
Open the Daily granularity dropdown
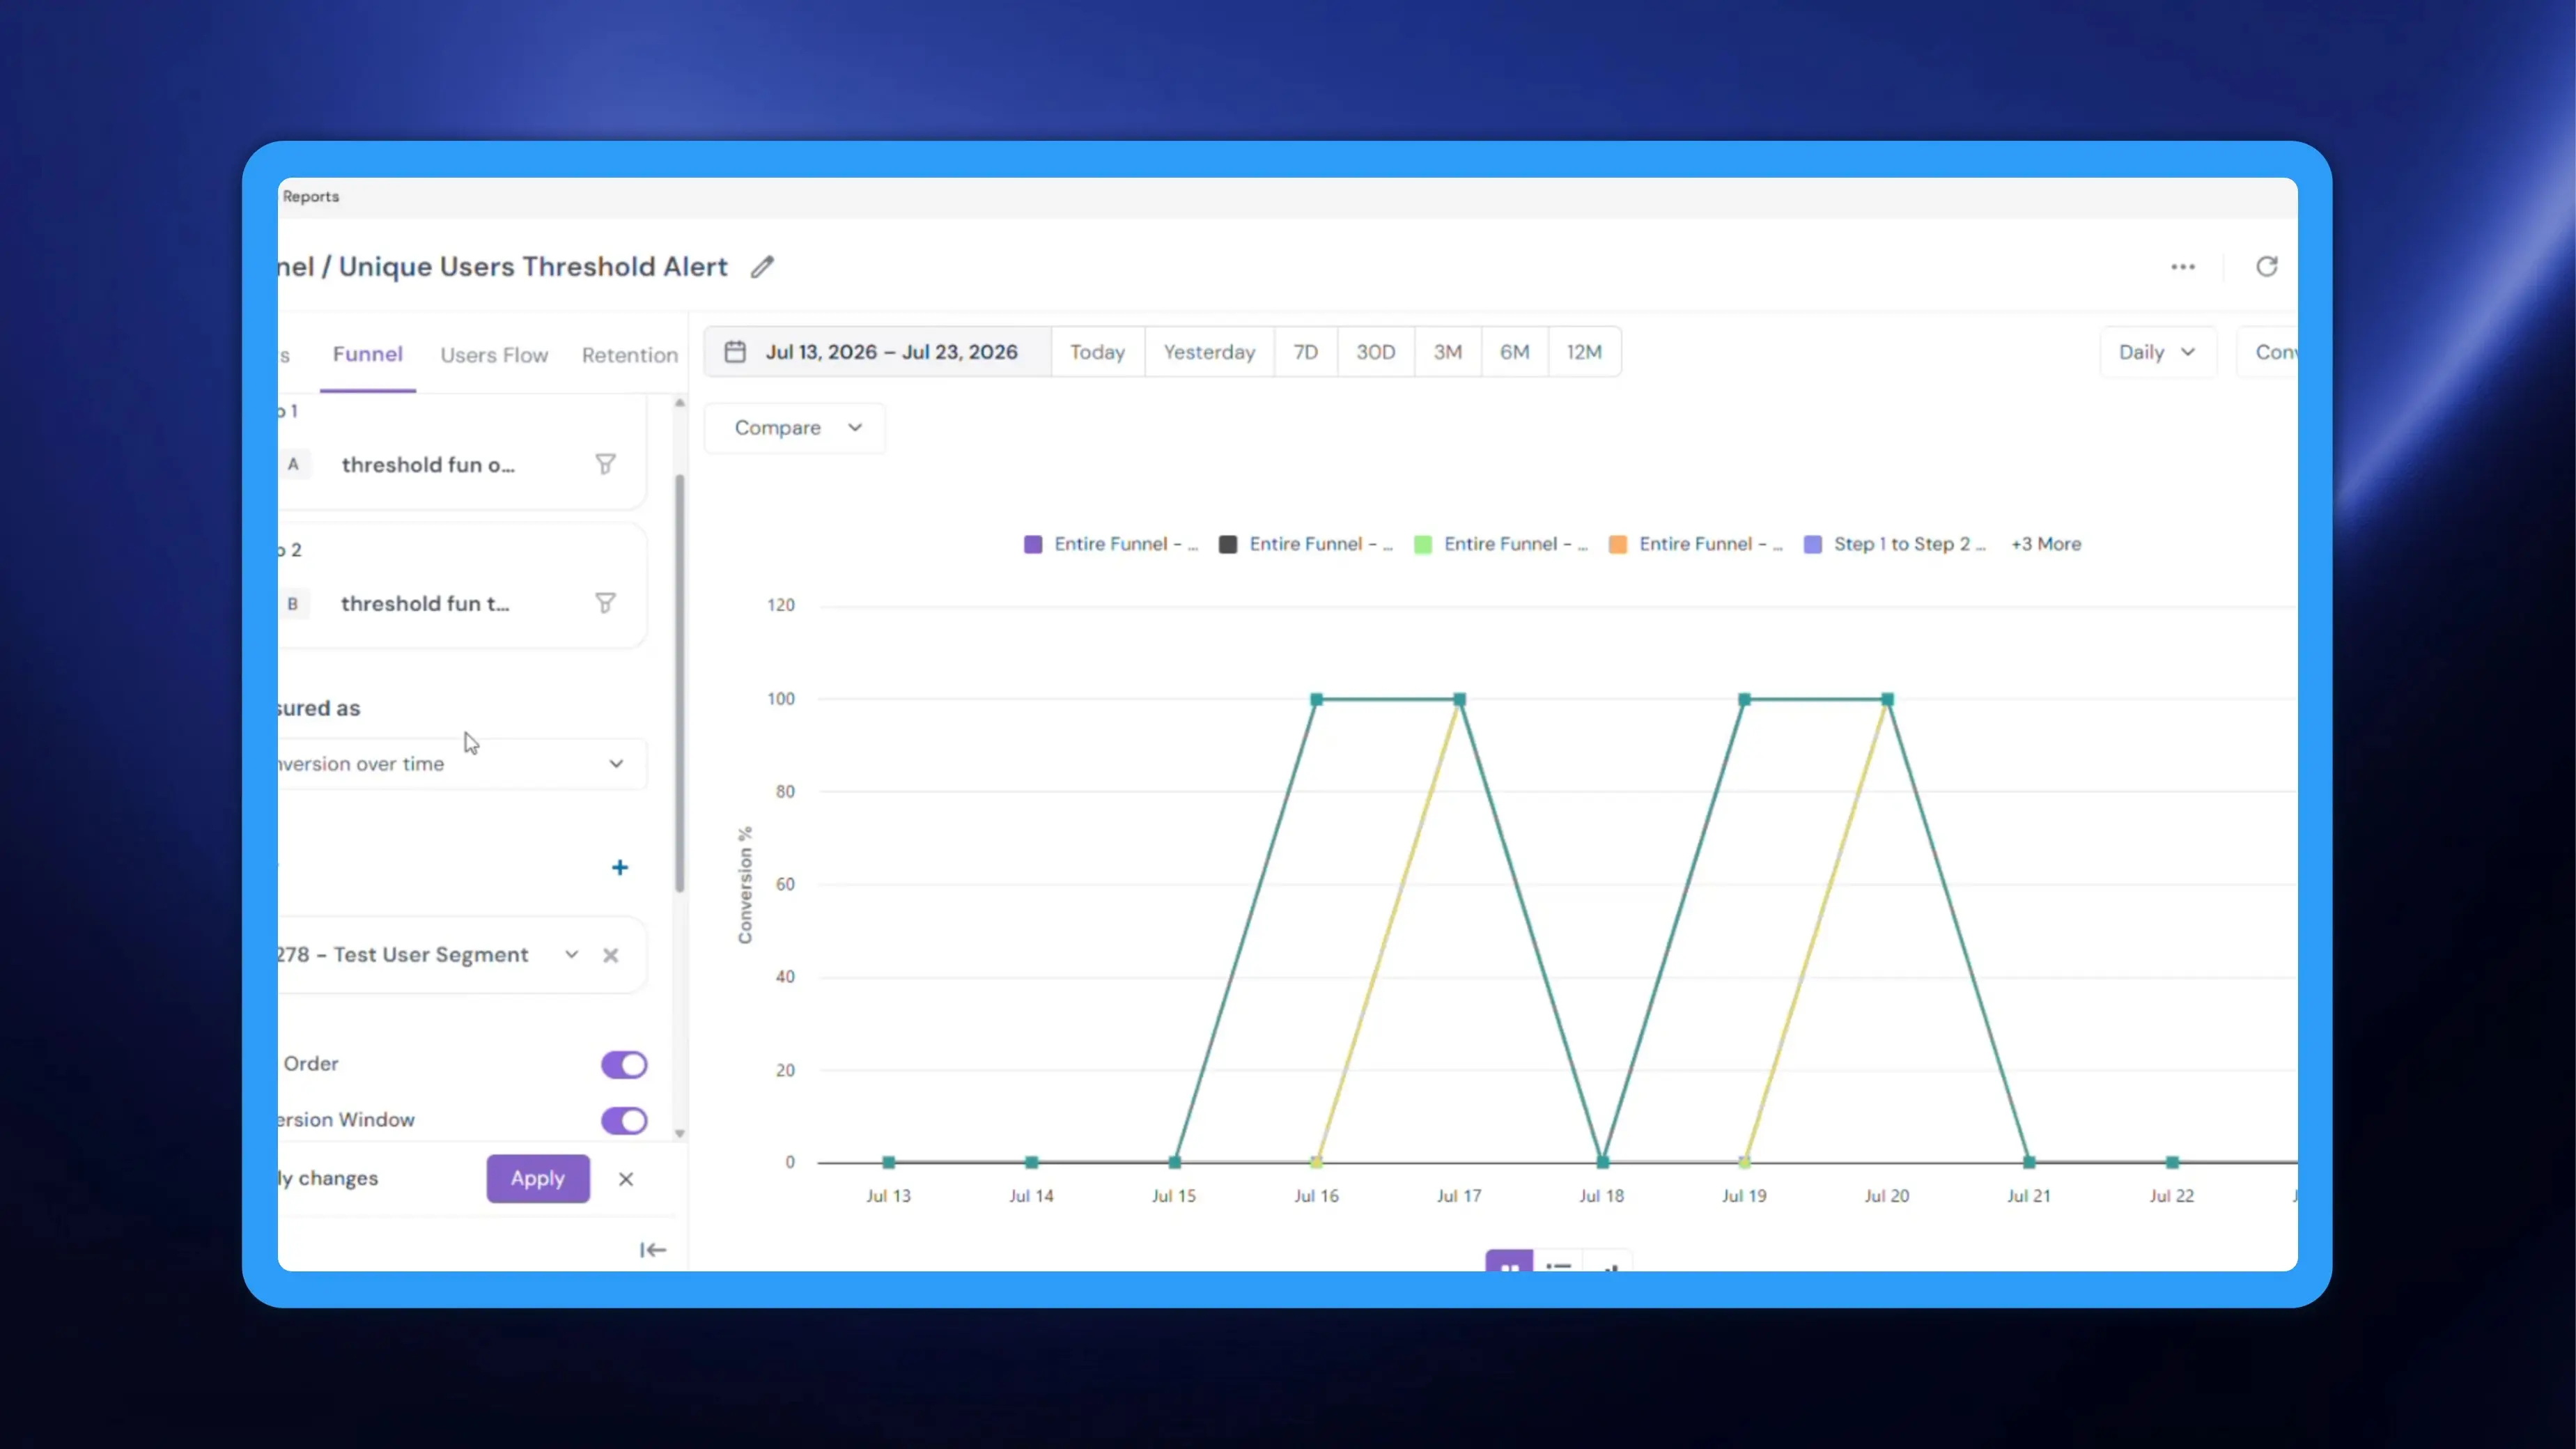tap(2158, 352)
